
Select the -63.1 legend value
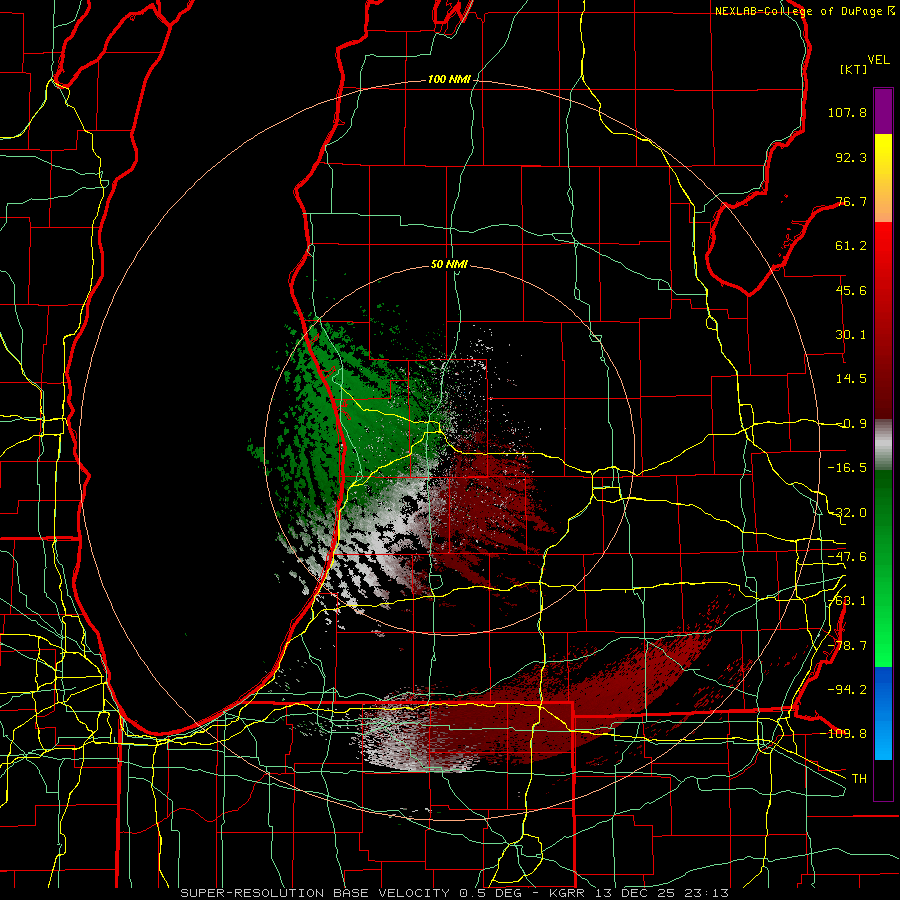click(x=847, y=601)
